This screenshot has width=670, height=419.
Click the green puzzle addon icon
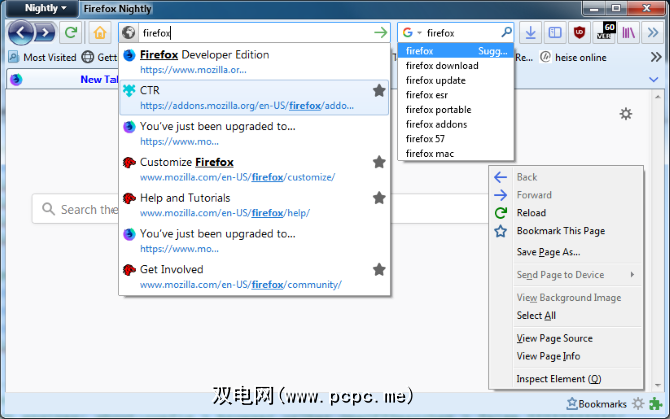click(655, 404)
